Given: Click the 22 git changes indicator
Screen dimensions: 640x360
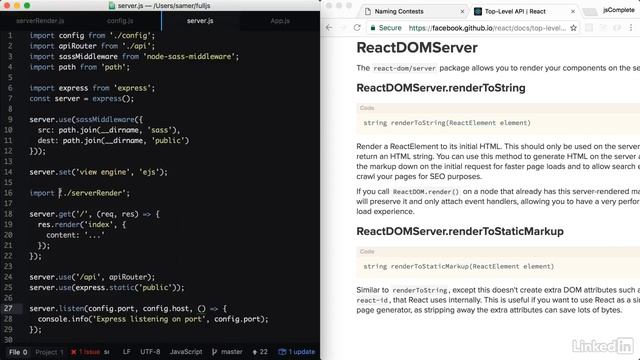Looking at the screenshot, I should [260, 352].
